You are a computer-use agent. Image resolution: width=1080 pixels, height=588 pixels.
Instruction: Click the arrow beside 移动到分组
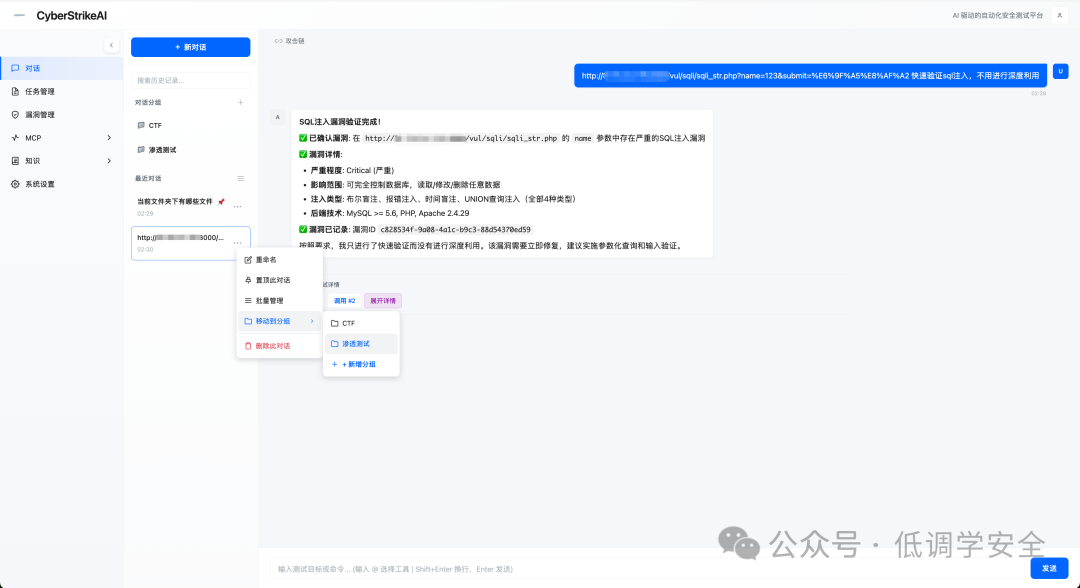pos(312,321)
